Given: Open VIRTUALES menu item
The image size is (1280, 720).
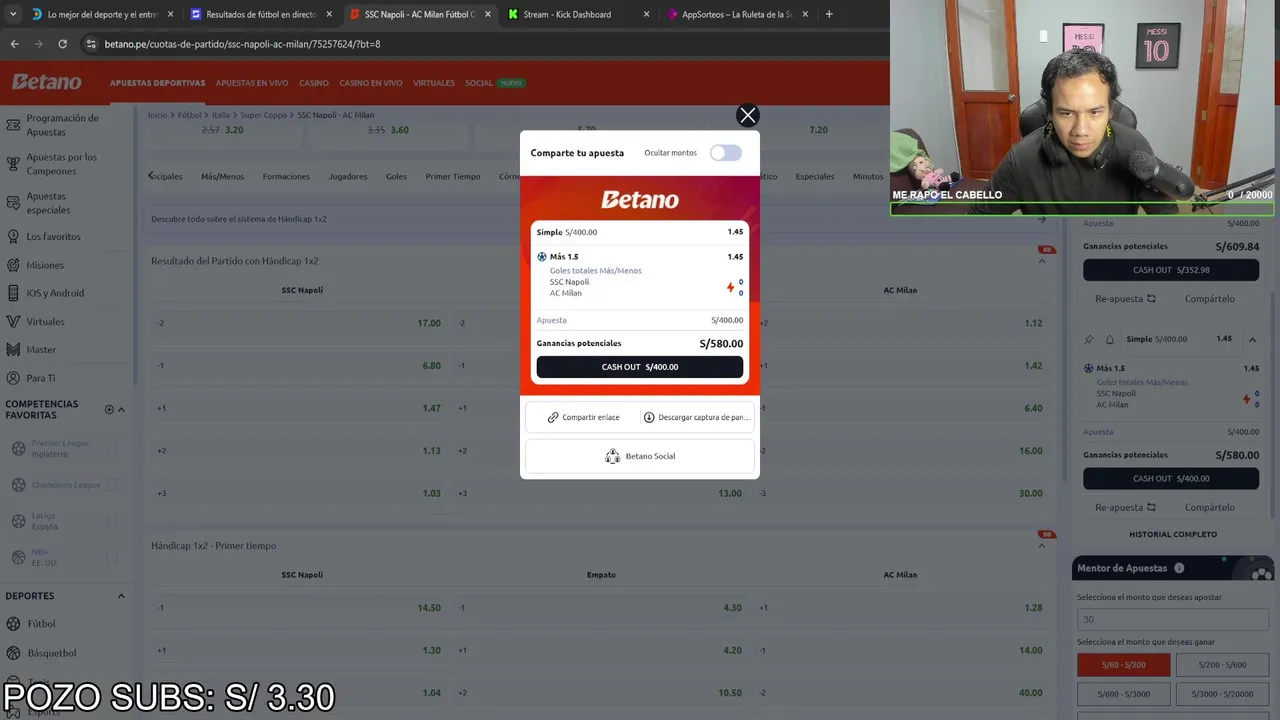Looking at the screenshot, I should point(434,83).
